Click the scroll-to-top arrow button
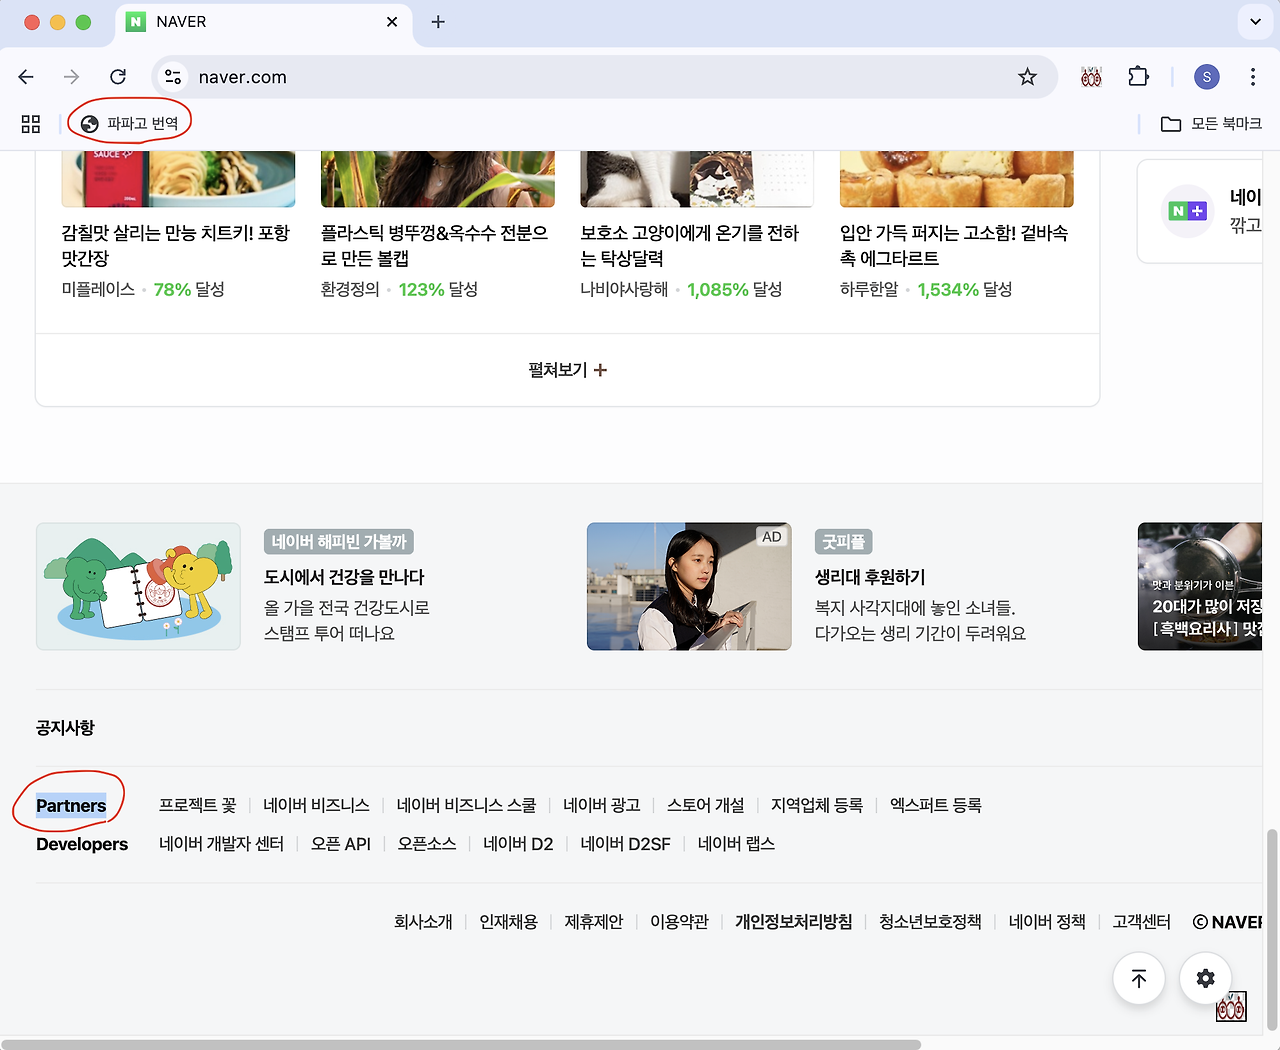 tap(1138, 978)
